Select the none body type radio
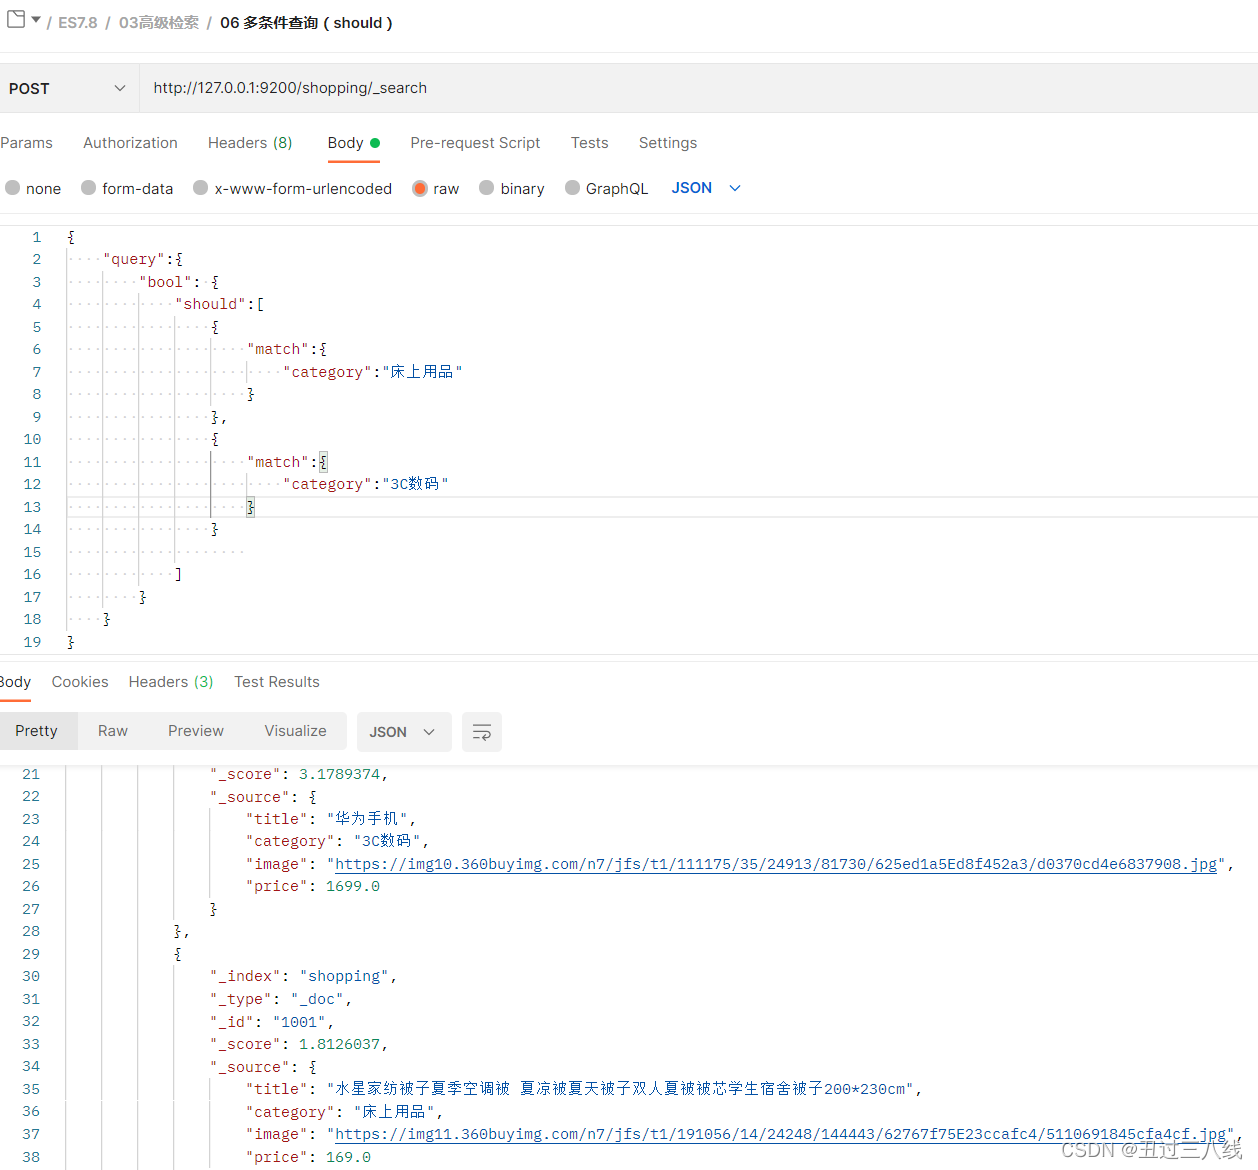Viewport: 1258px width, 1170px height. coord(13,188)
